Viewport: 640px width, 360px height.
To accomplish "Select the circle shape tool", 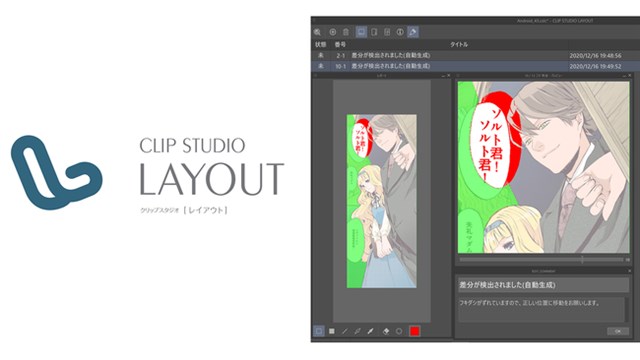I will pos(399,331).
